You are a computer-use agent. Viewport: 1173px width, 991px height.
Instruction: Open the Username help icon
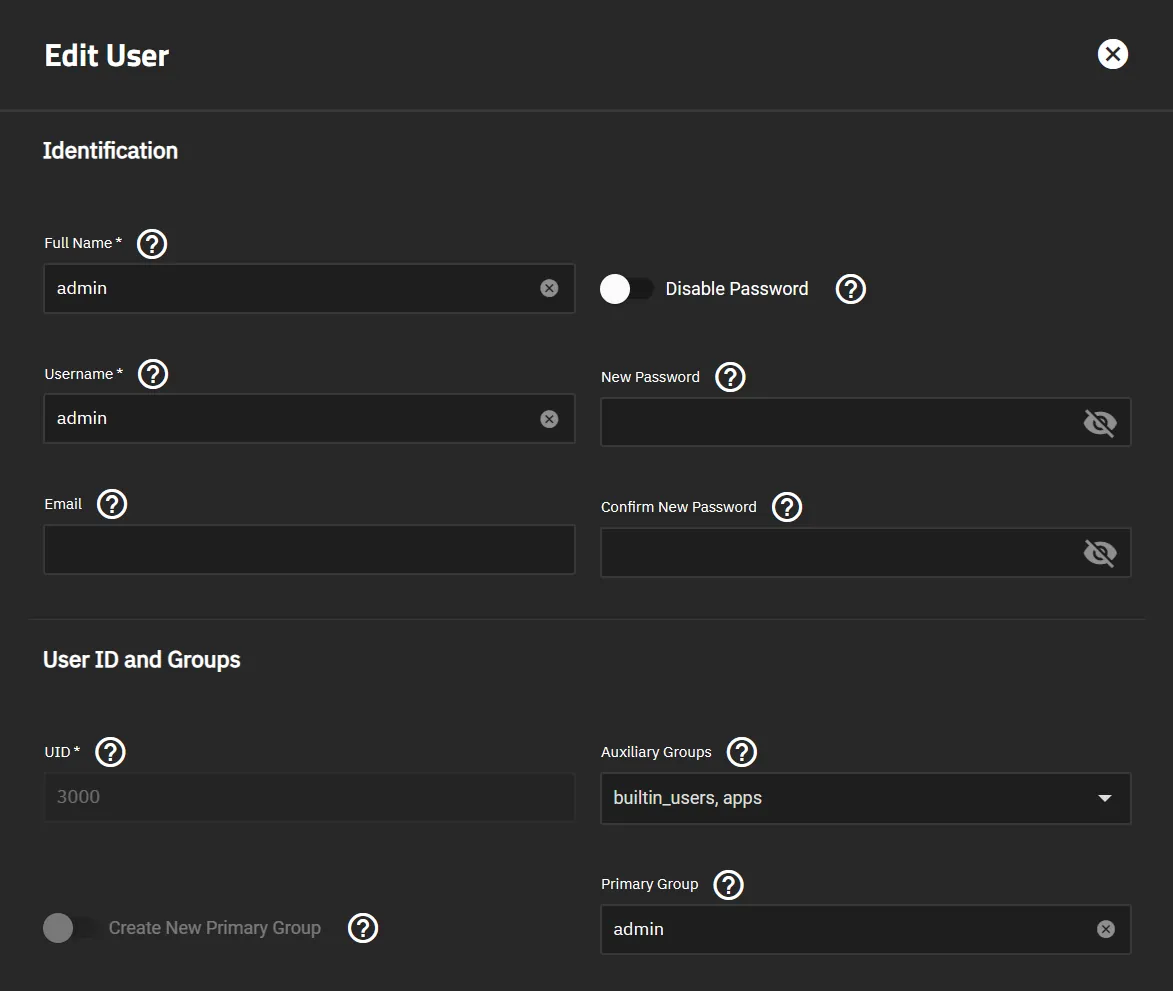(x=152, y=374)
